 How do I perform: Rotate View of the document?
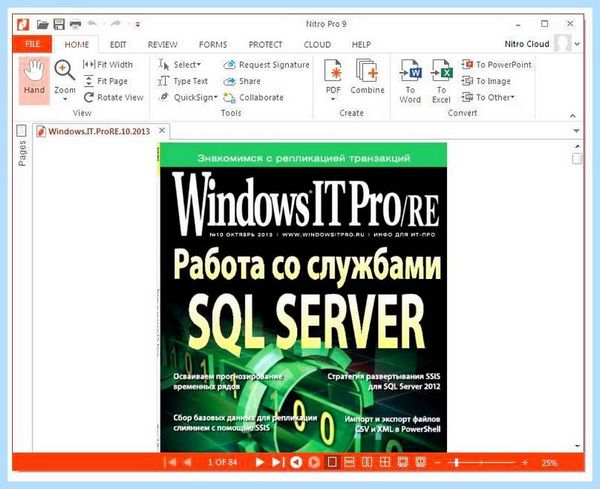[x=113, y=98]
